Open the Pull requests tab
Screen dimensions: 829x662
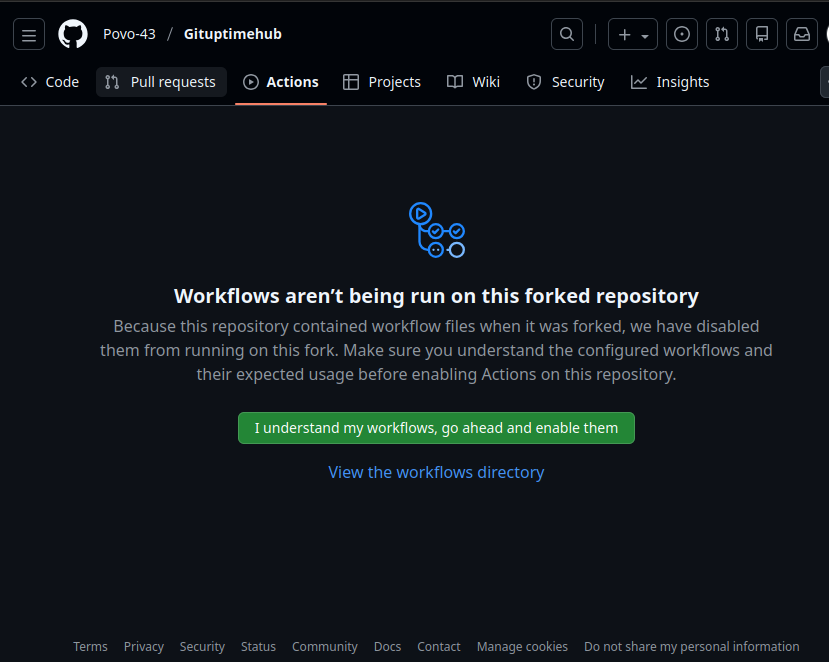pos(161,82)
